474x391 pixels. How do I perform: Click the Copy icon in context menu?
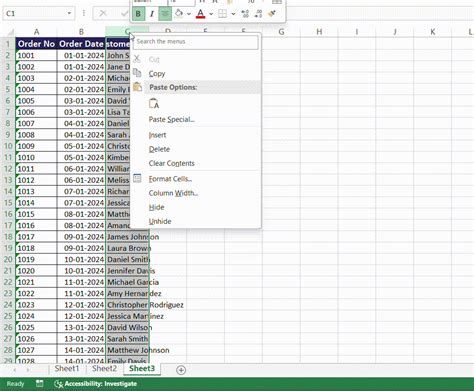(x=137, y=73)
